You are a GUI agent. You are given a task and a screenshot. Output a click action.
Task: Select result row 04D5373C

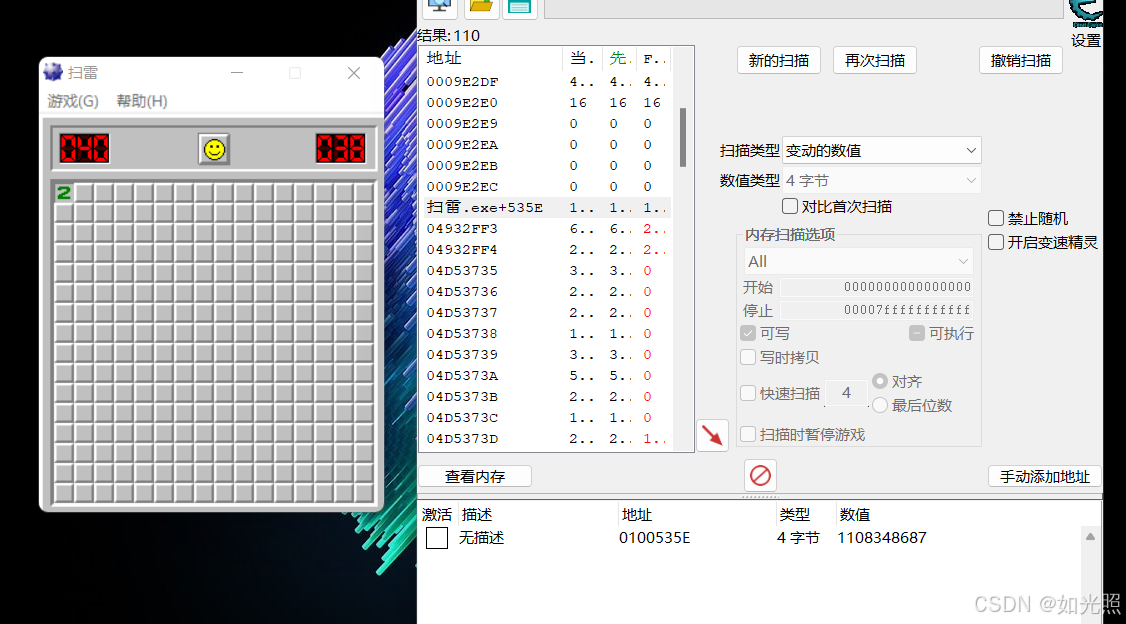547,418
